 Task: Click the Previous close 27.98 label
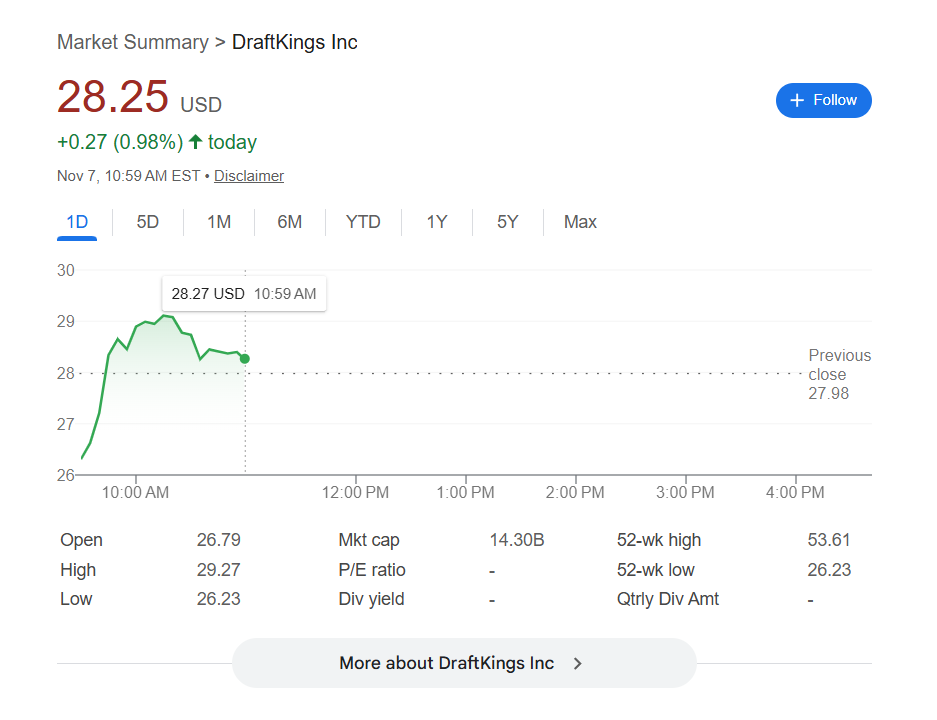point(839,374)
